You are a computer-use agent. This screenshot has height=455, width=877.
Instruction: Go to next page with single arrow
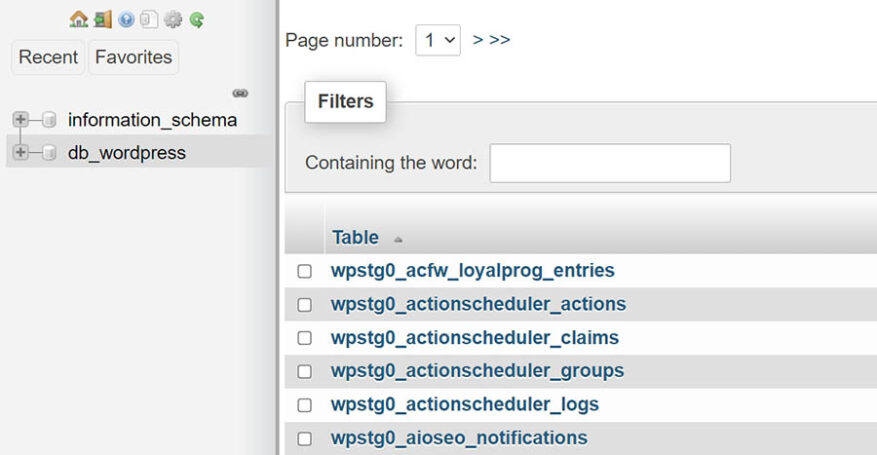pyautogui.click(x=478, y=40)
